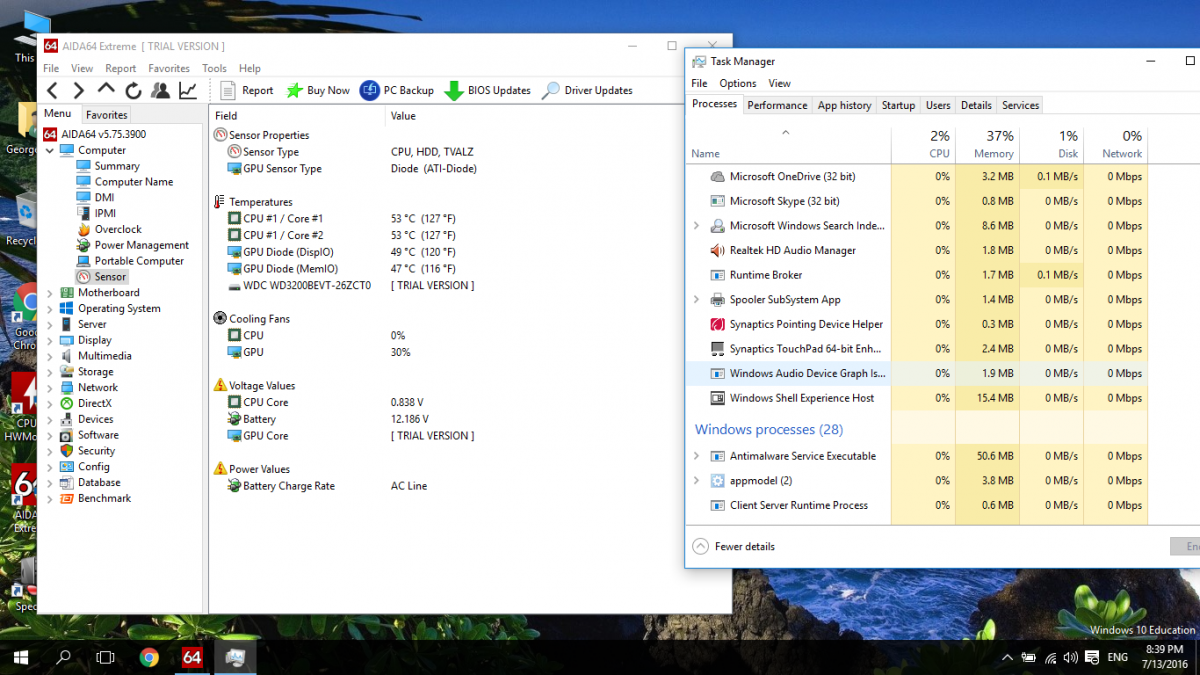This screenshot has height=675, width=1200.
Task: Sort processes by CPU column
Action: pos(923,144)
